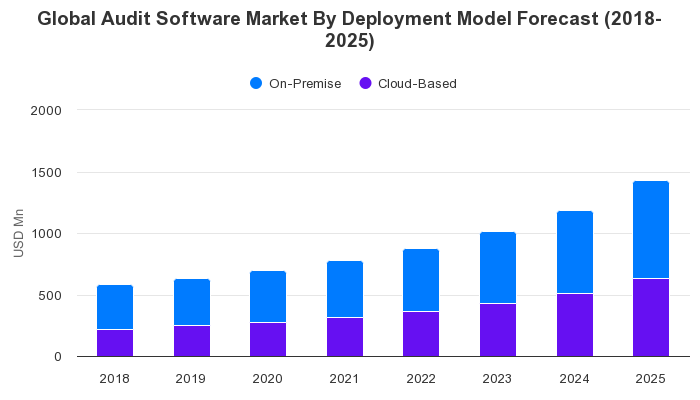Select the 2024 On-Premise bar segment
Image resolution: width=700 pixels, height=400 pixels.
click(575, 252)
